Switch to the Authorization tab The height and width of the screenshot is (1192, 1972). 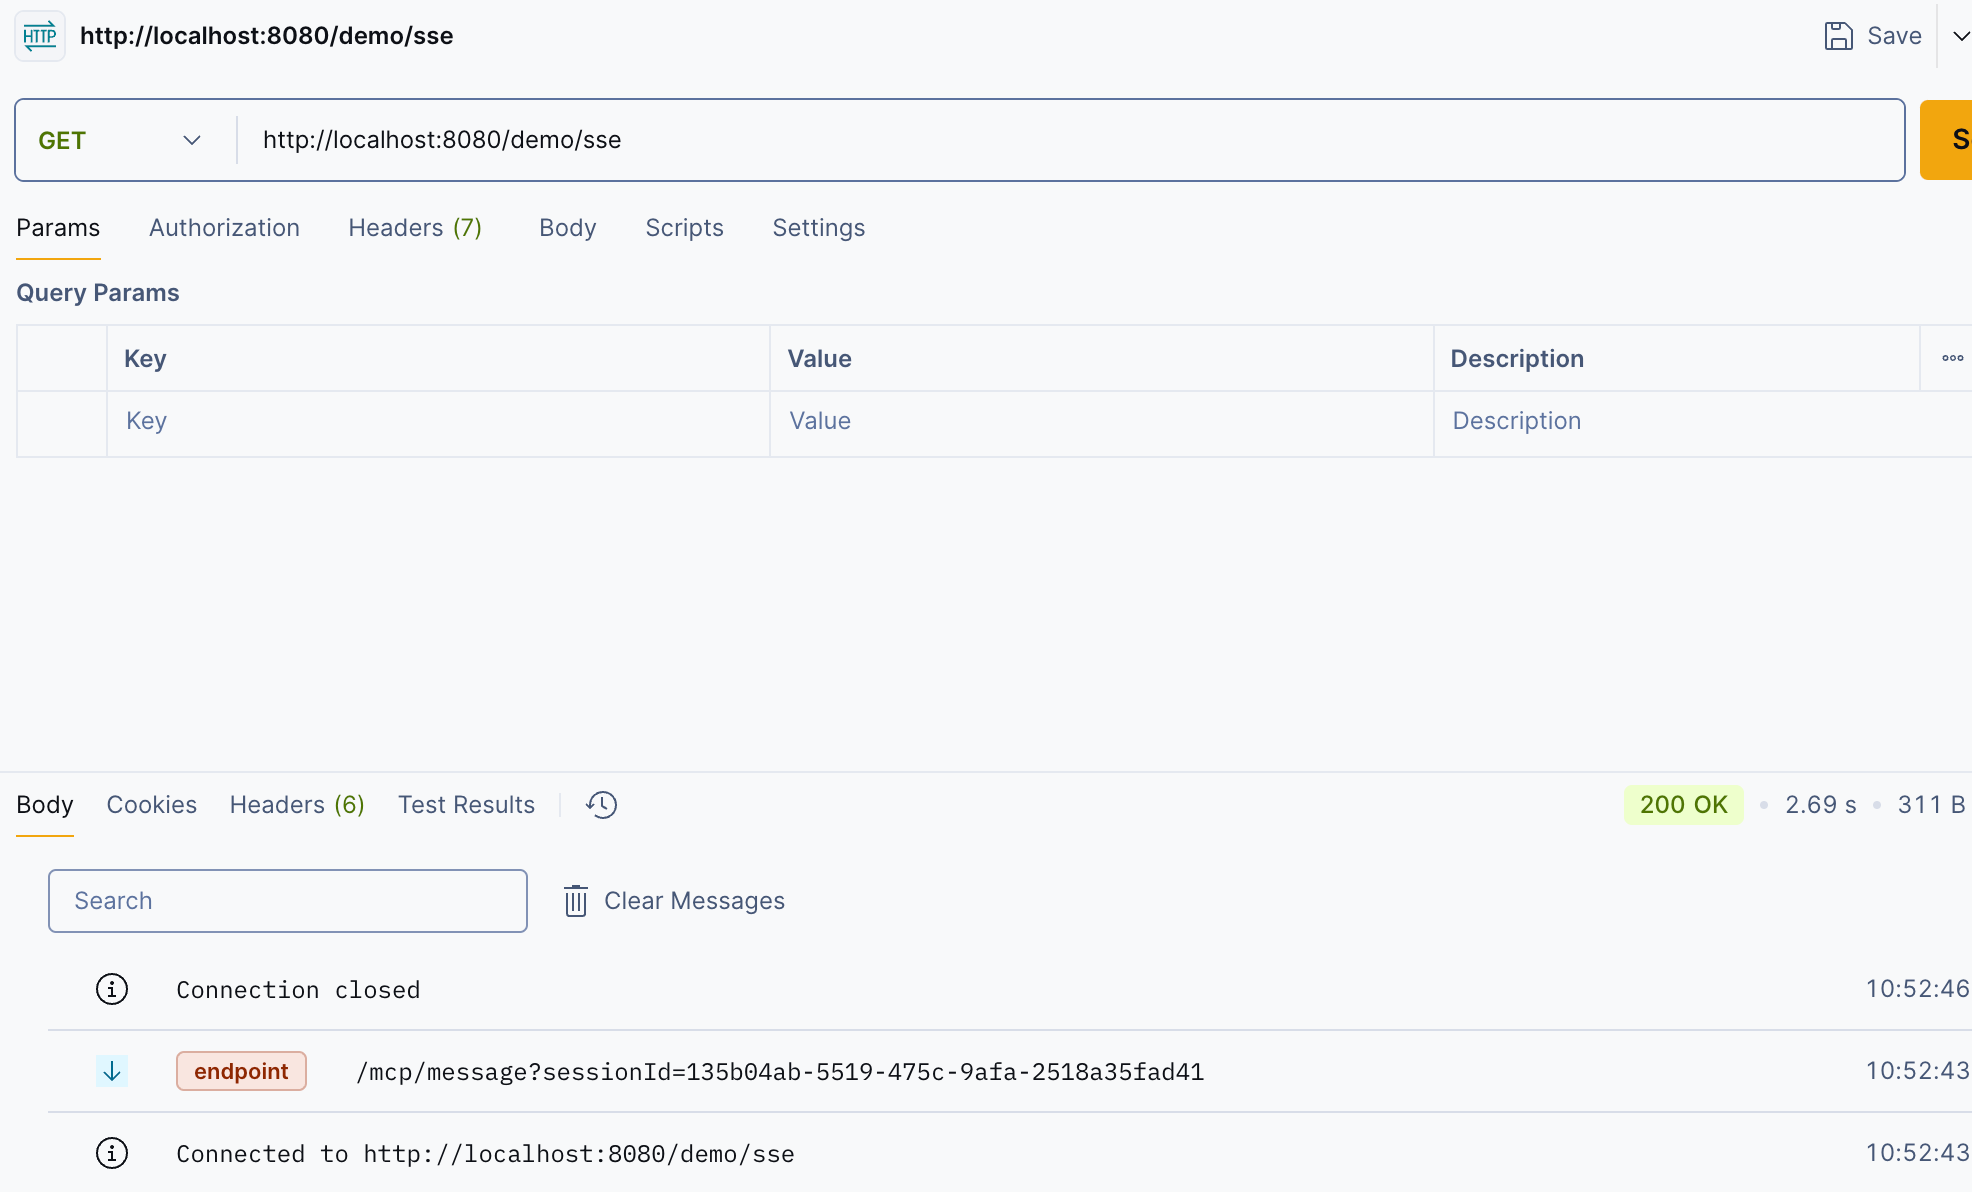tap(224, 228)
